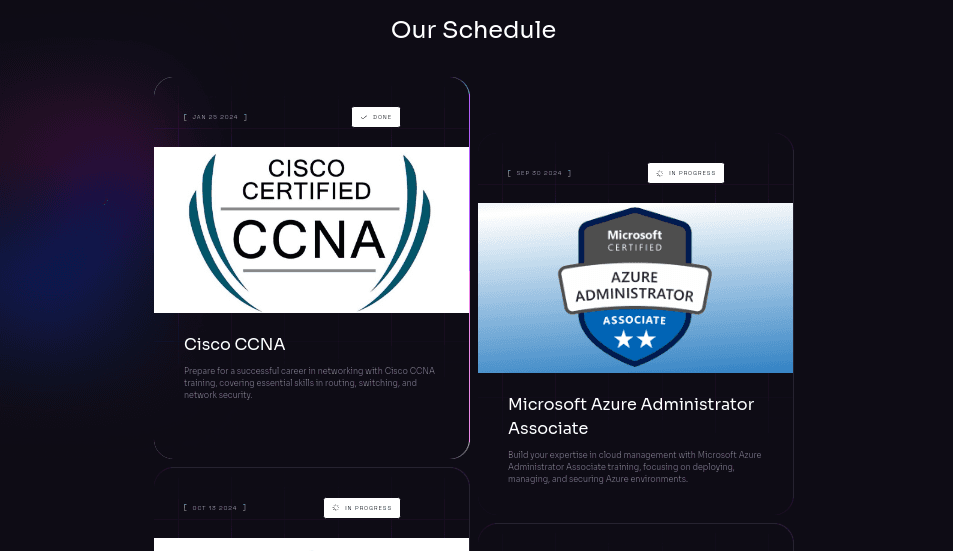Screen dimensions: 953x551
Task: Click the spinner icon on the OCT 13 card
Action: coord(336,508)
